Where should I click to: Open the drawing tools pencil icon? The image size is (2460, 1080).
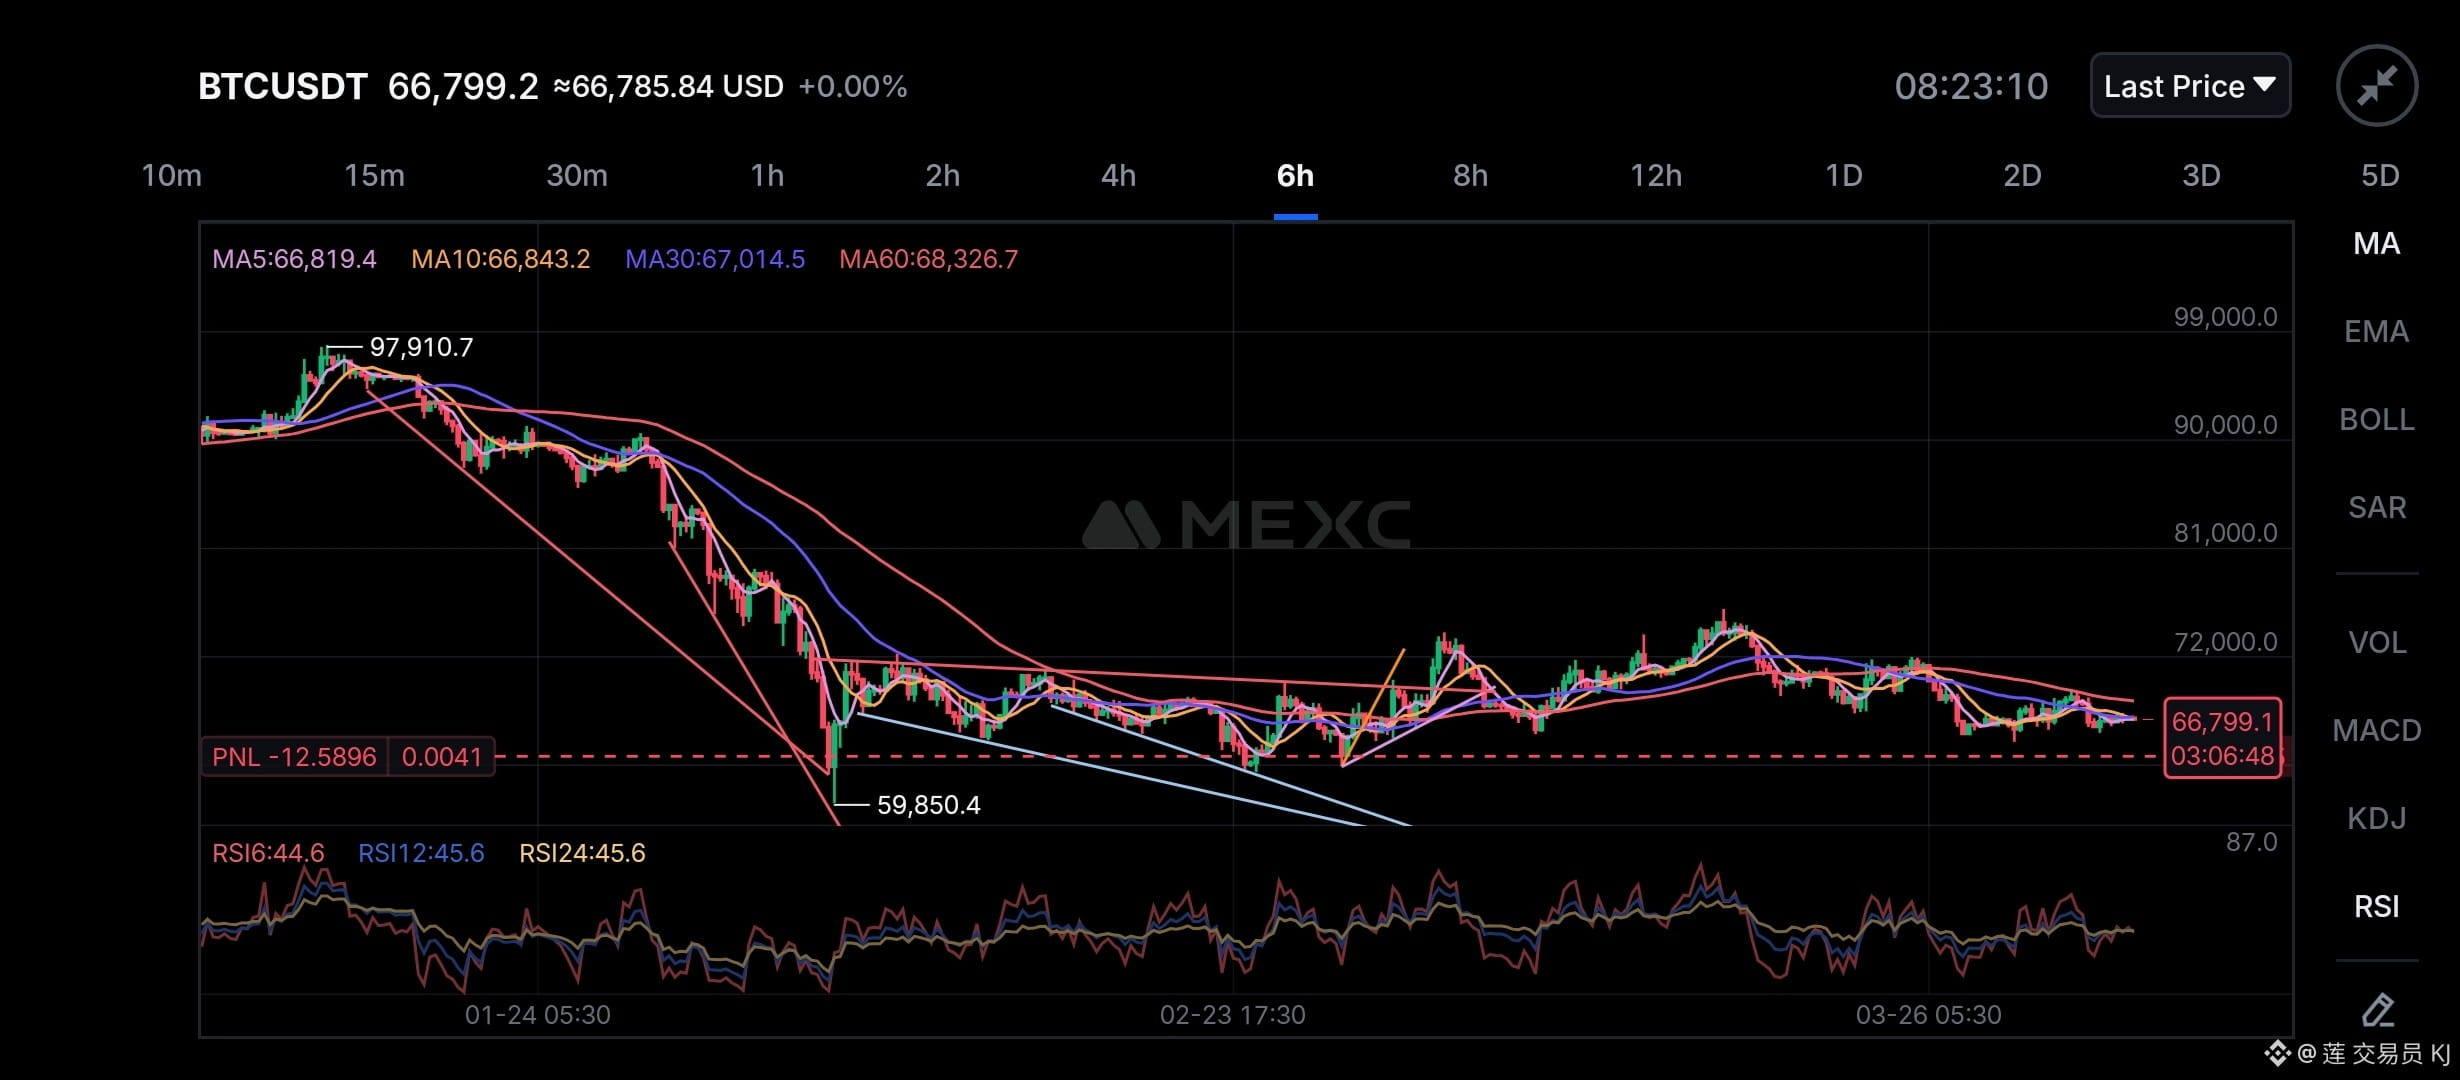click(x=2377, y=1010)
